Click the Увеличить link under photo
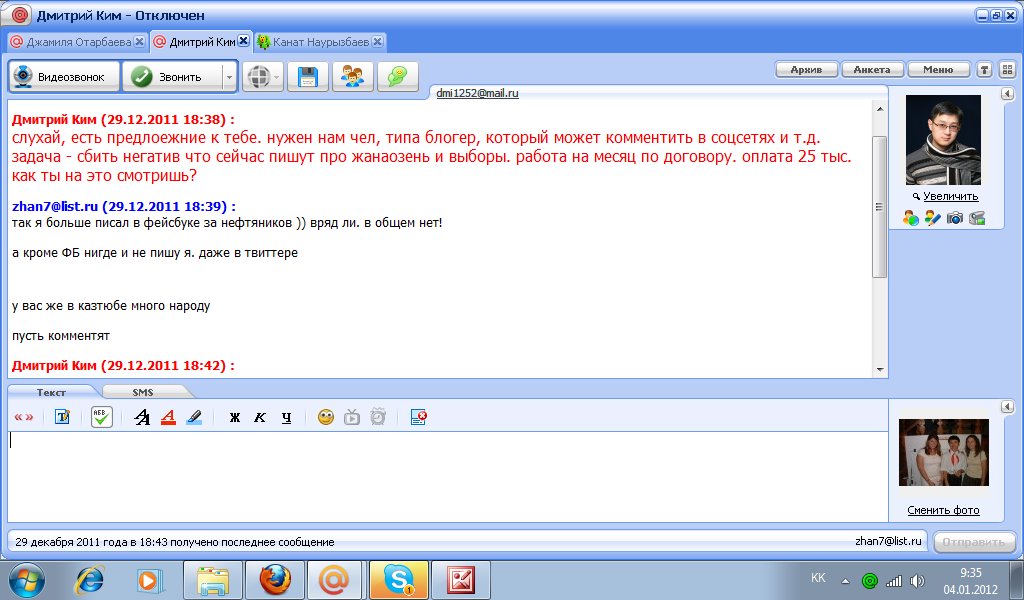Viewport: 1024px width, 600px height. click(949, 197)
